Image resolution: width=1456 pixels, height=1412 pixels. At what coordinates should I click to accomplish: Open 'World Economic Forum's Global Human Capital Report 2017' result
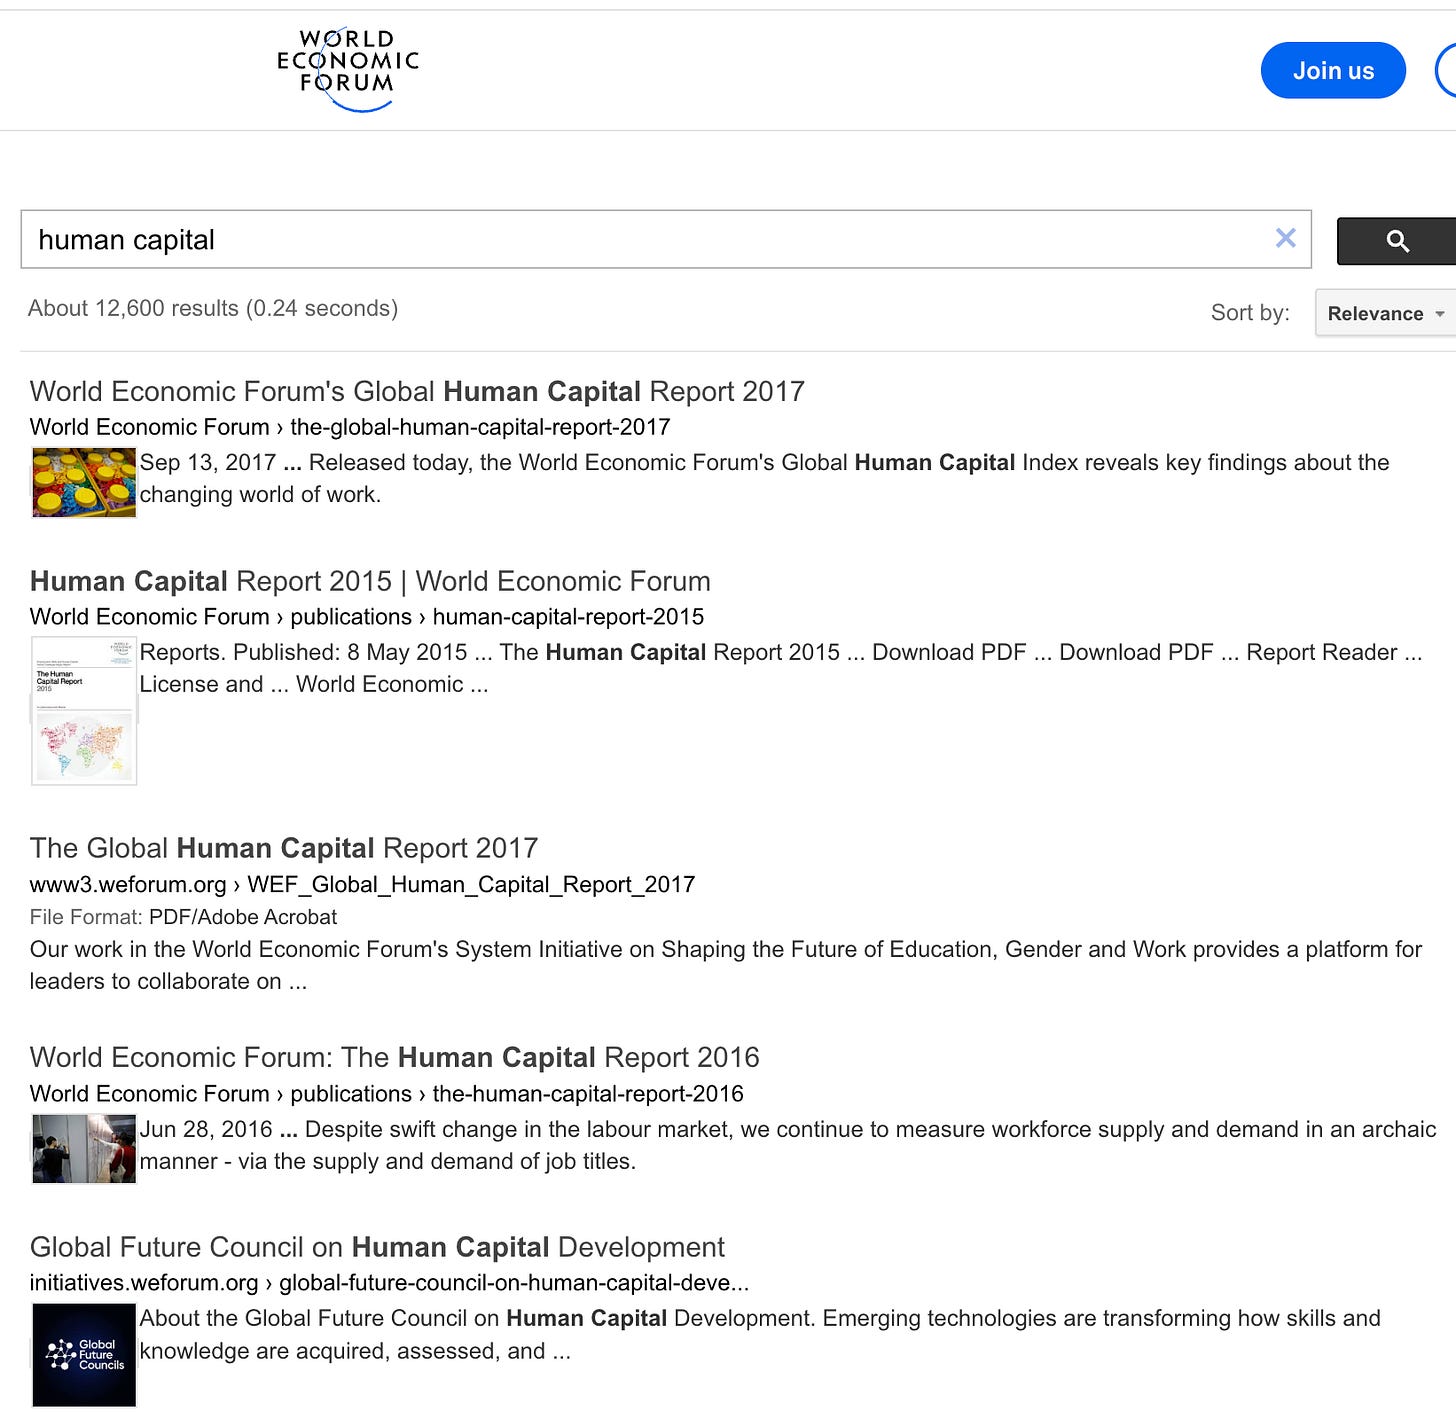(x=417, y=391)
